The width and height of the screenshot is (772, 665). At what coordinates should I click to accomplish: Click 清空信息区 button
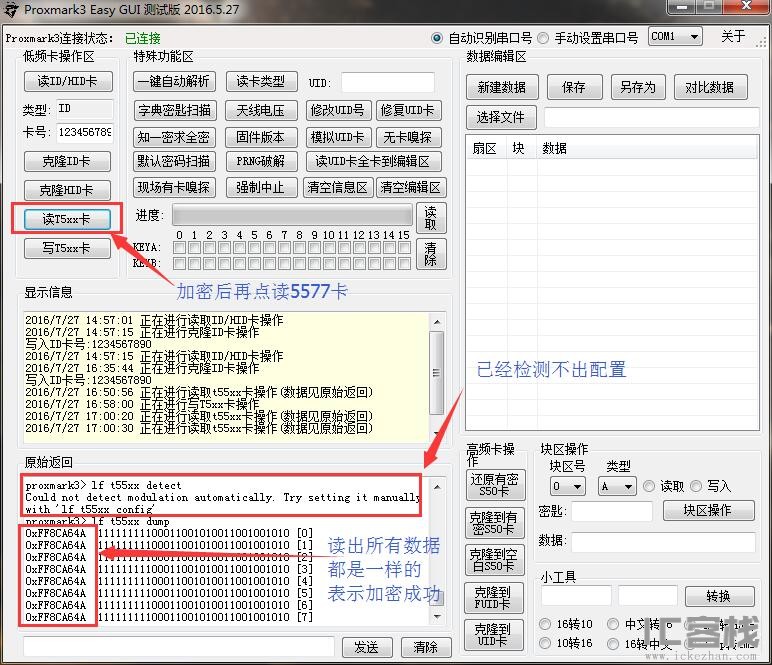click(x=338, y=188)
